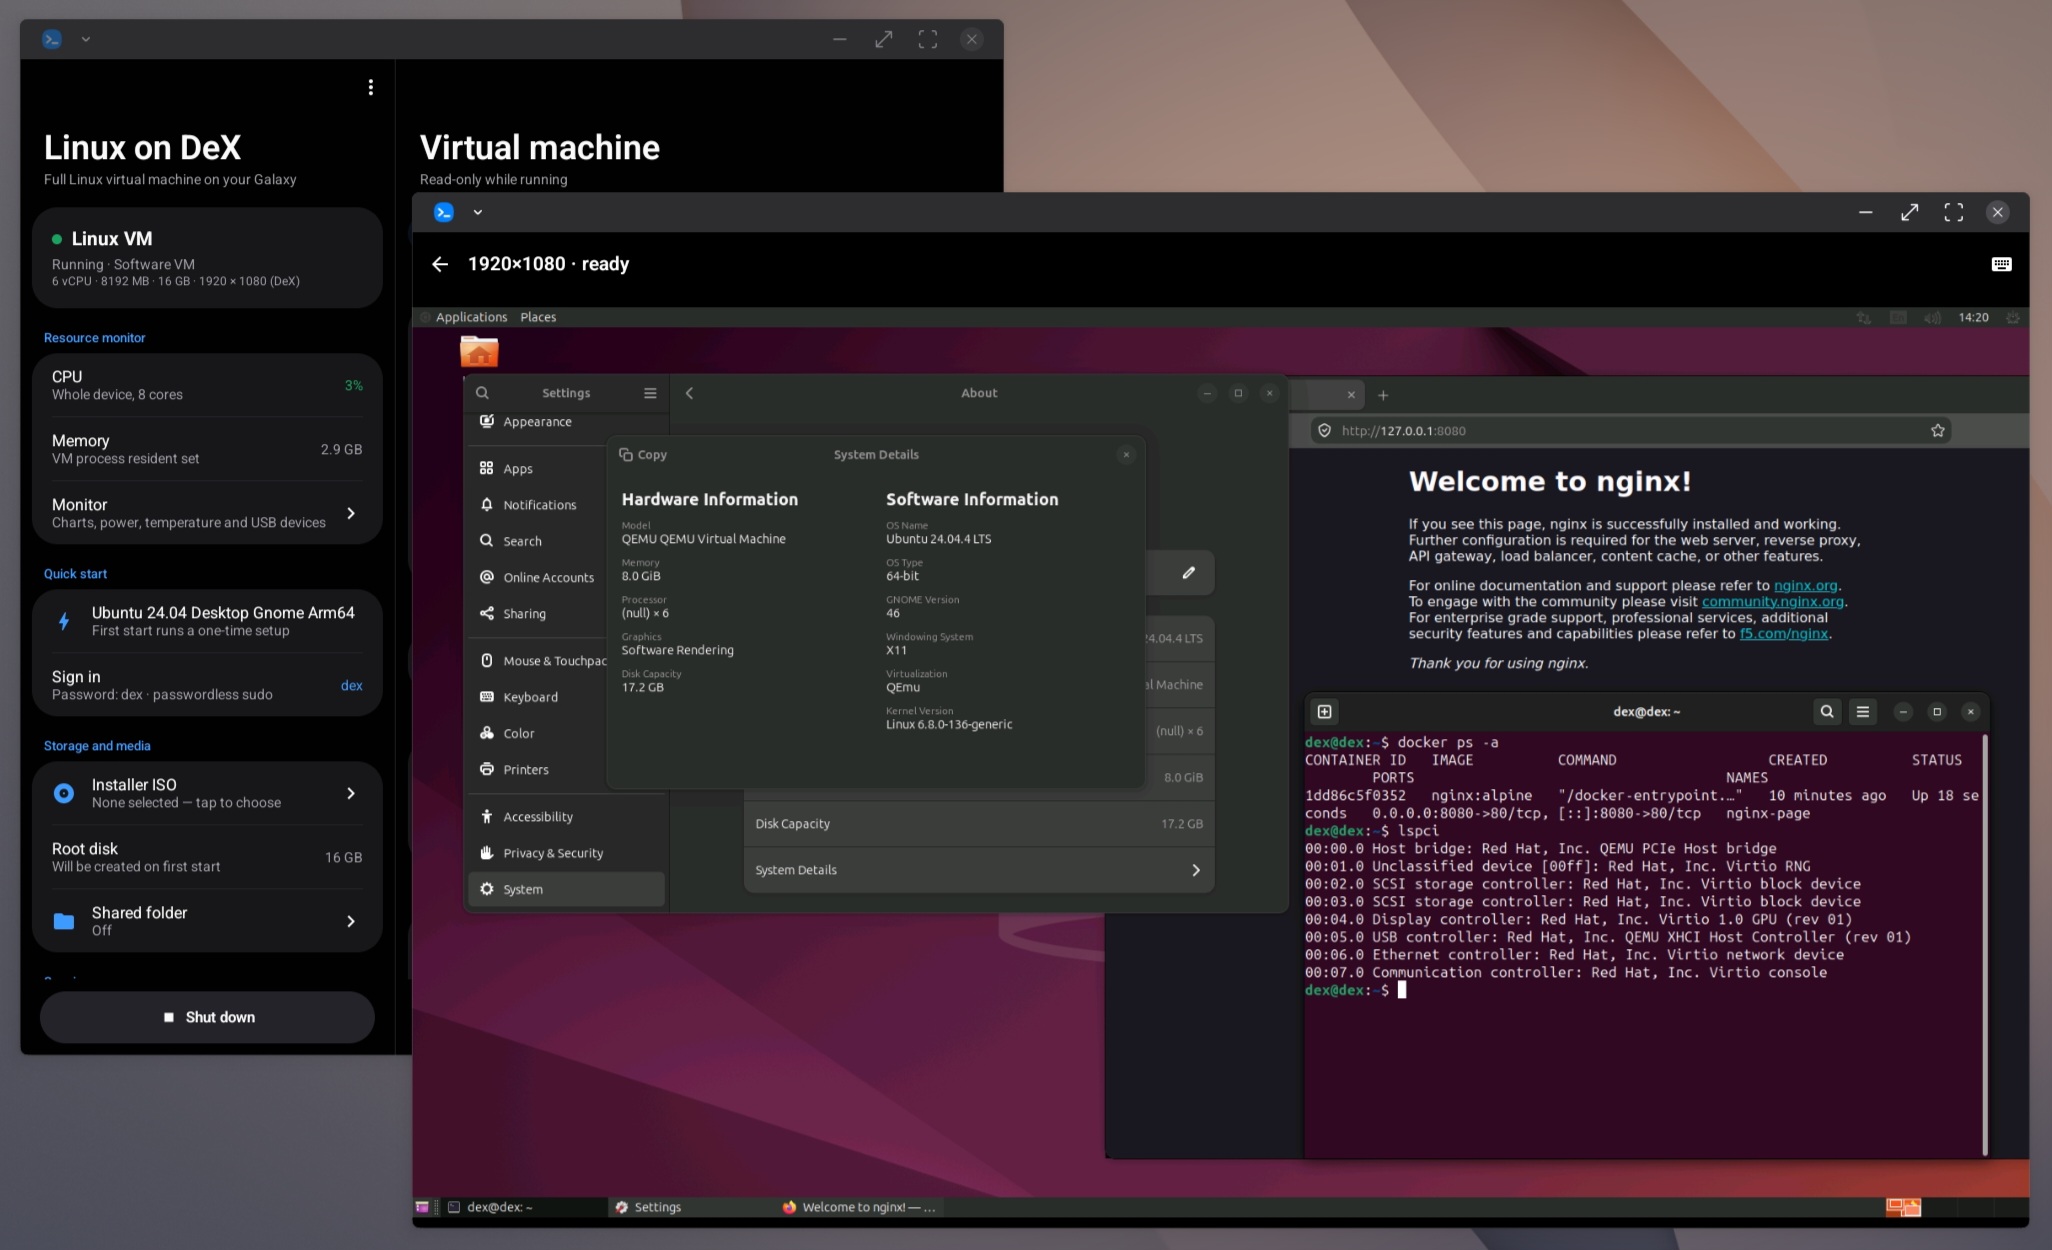Open dropdown arrow in front VM window titlebar

(478, 212)
